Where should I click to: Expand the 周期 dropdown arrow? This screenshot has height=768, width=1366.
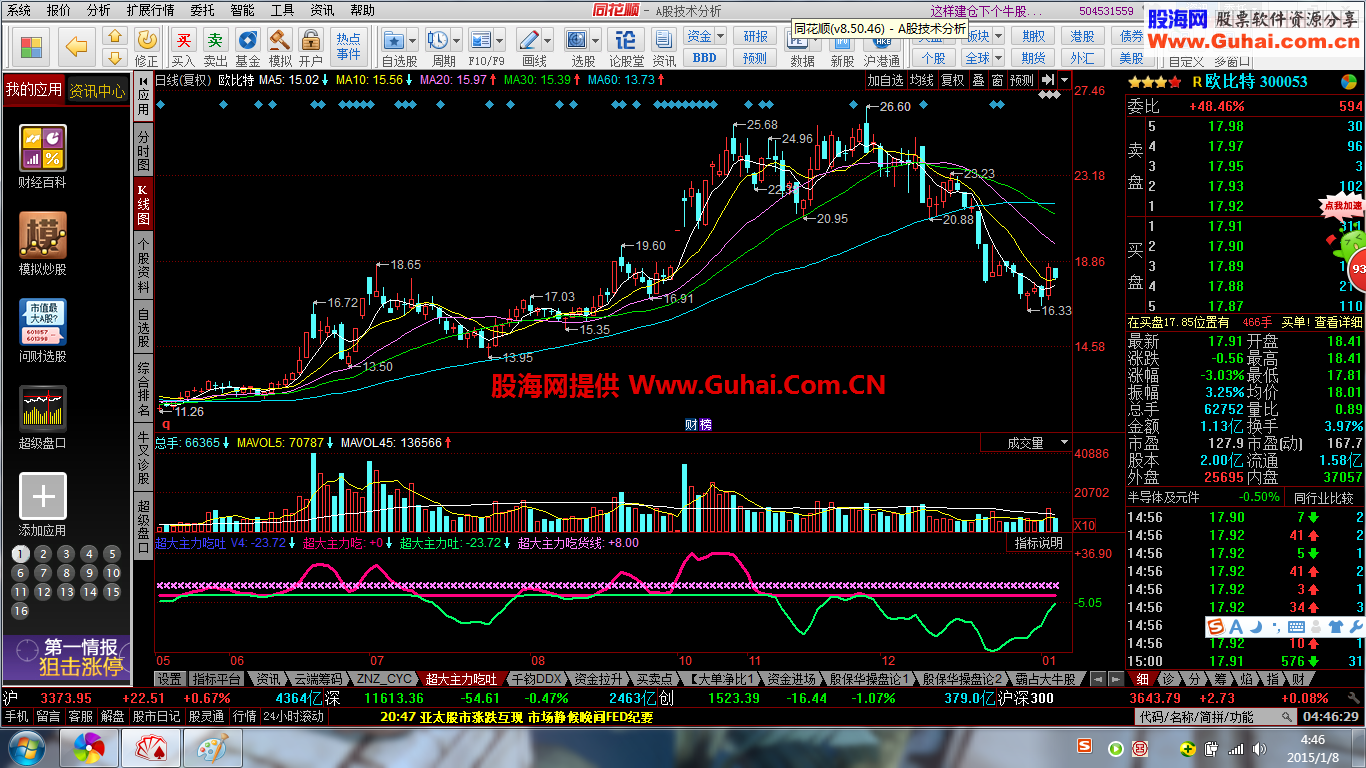pos(456,41)
